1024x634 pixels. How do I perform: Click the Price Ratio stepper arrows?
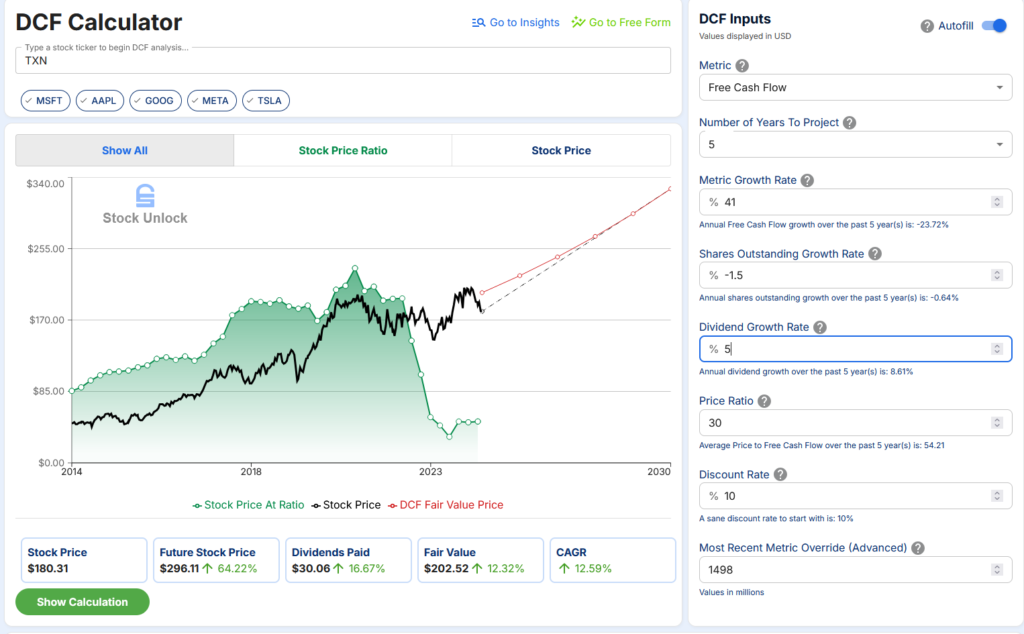coord(997,423)
